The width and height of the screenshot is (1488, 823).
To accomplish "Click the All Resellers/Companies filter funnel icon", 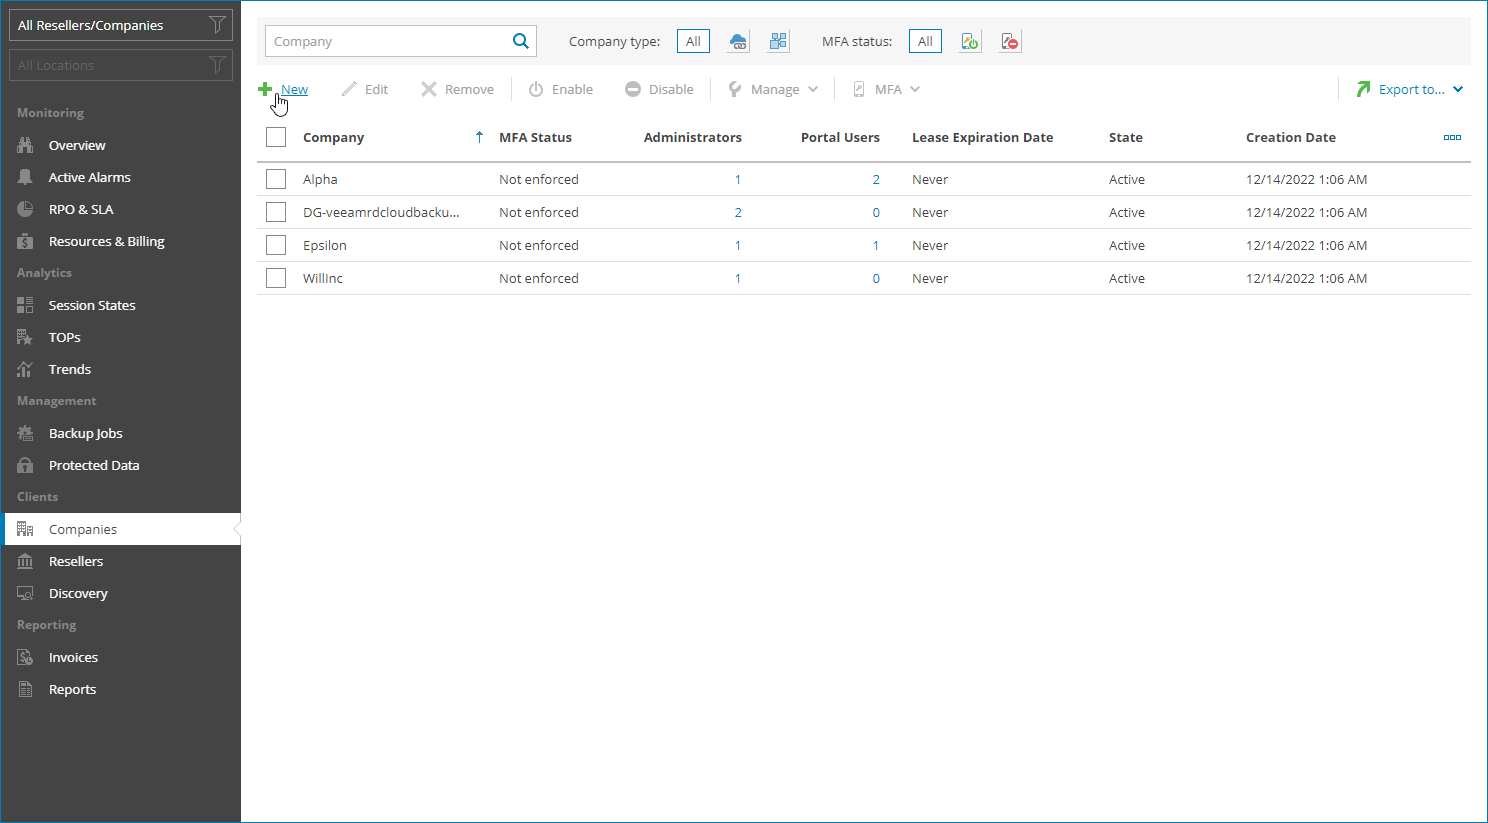I will tap(216, 25).
